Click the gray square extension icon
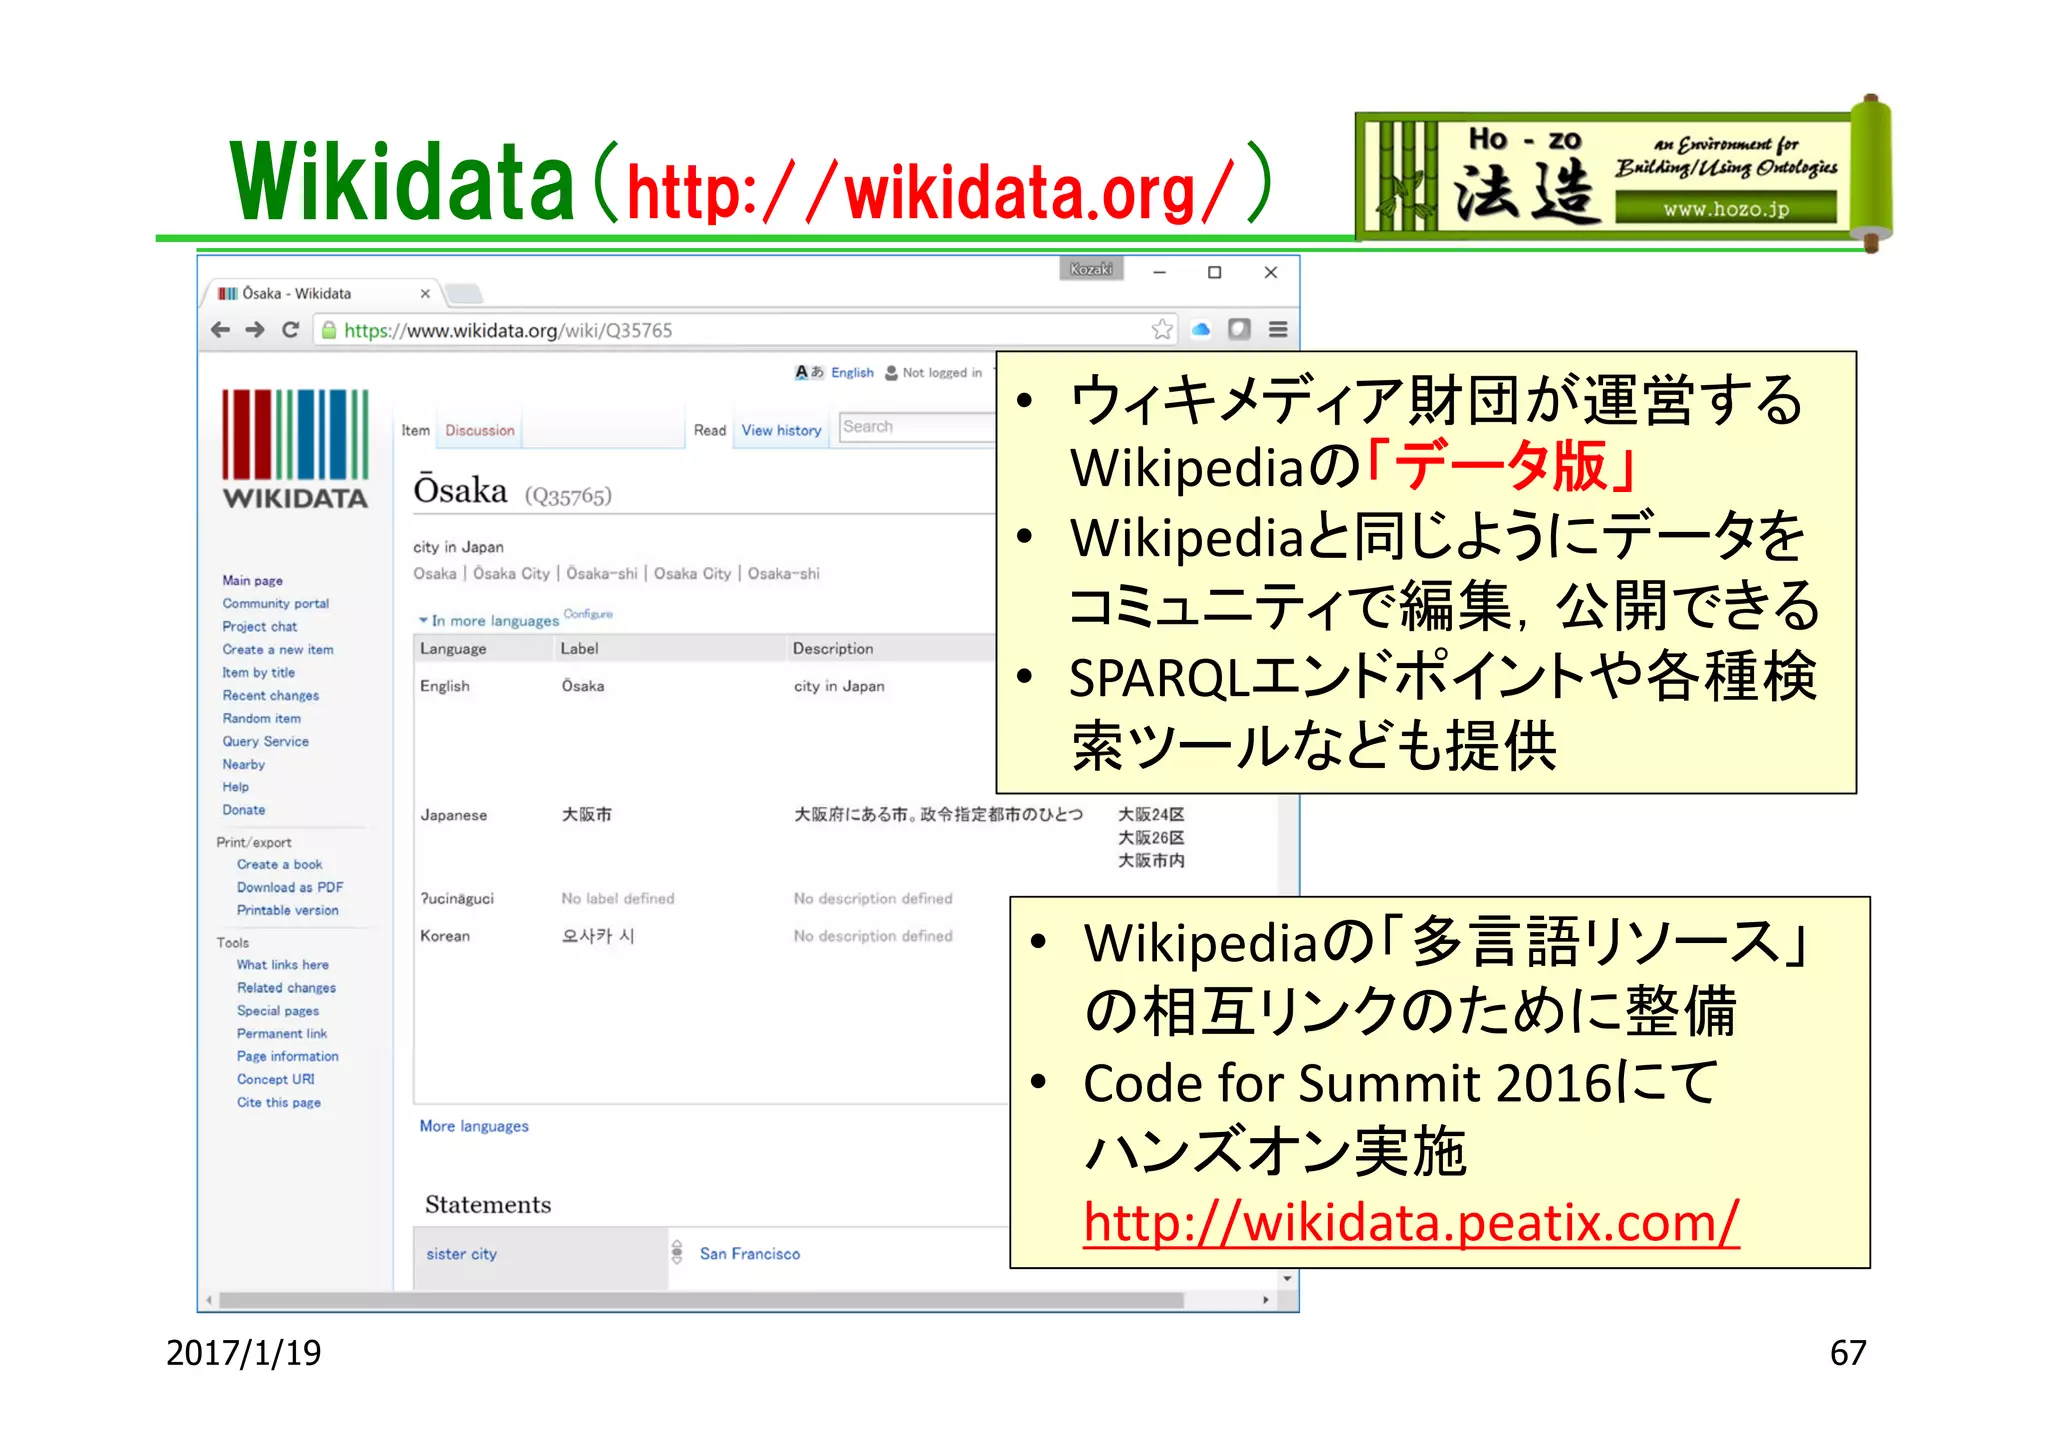Image resolution: width=2048 pixels, height=1448 pixels. 1239,329
